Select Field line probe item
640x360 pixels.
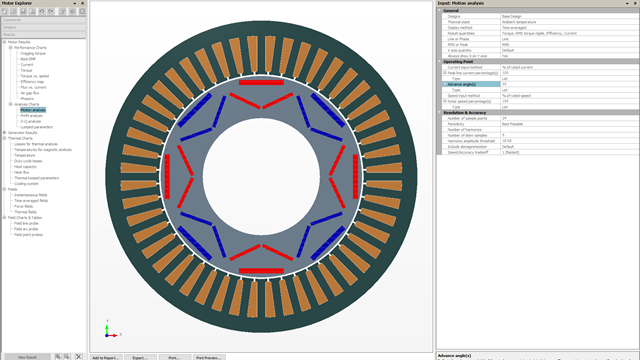click(26, 223)
